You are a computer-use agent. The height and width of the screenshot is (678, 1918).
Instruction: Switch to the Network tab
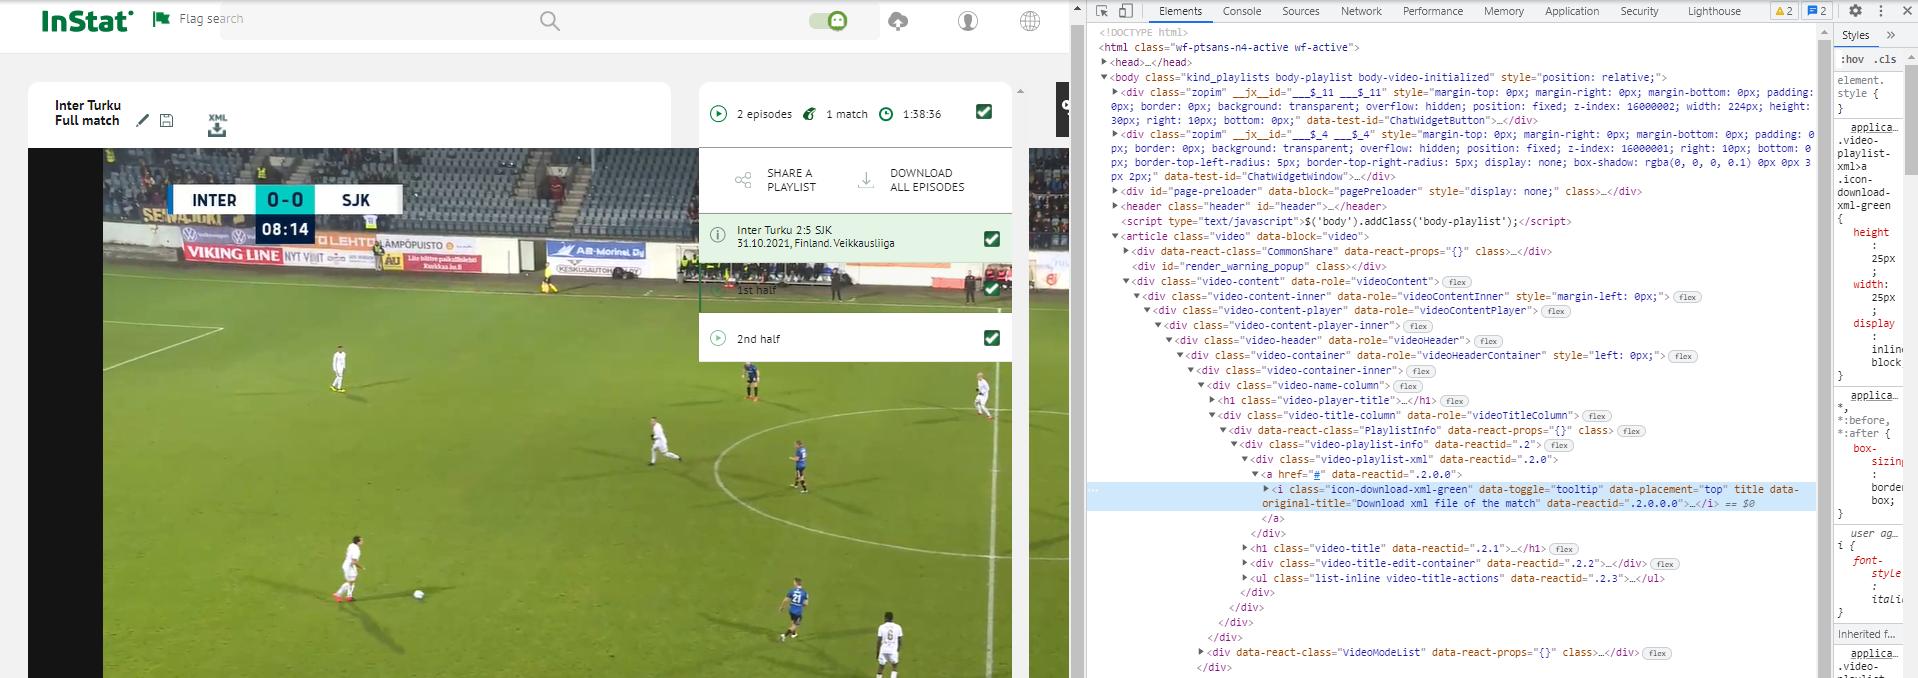1361,11
